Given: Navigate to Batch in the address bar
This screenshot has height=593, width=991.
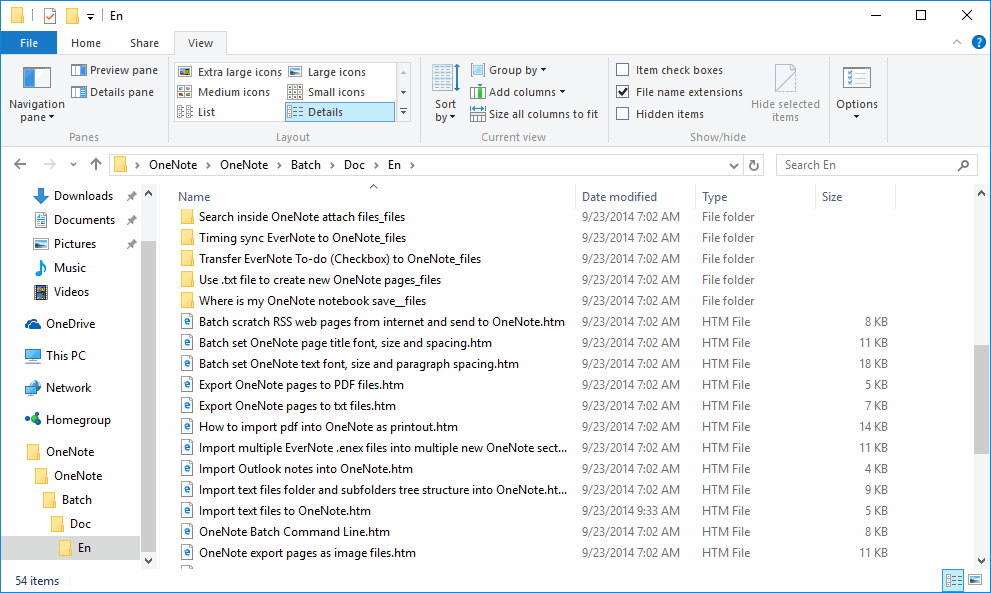Looking at the screenshot, I should 306,165.
